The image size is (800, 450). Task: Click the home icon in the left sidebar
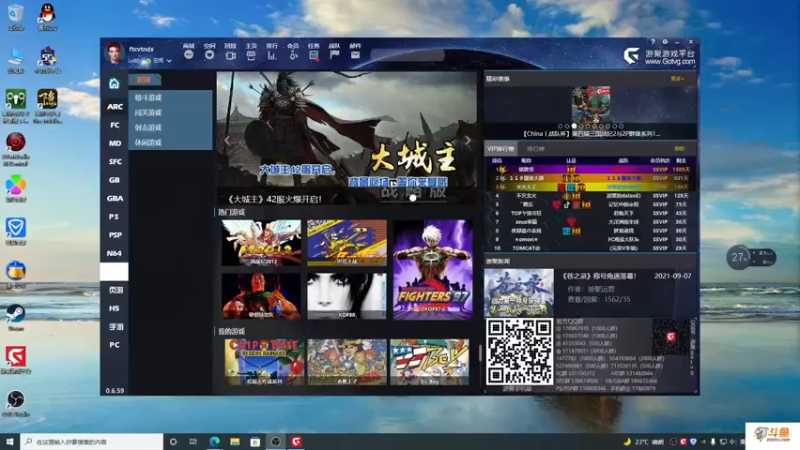[114, 83]
